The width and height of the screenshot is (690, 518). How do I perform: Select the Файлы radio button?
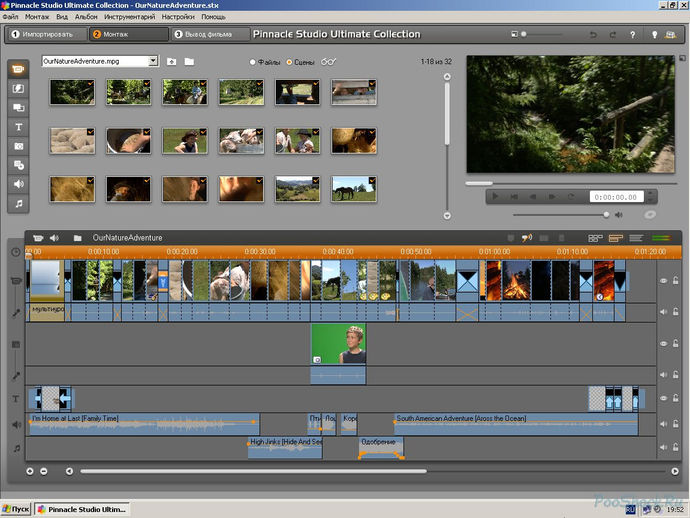pos(253,62)
